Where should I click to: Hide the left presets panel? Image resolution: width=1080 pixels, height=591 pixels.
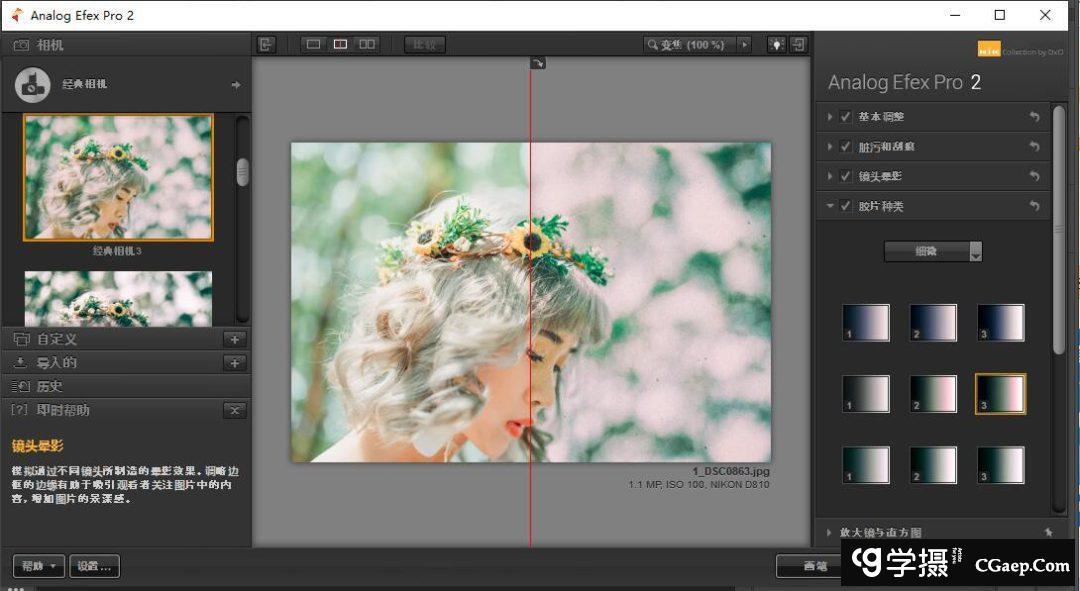266,45
